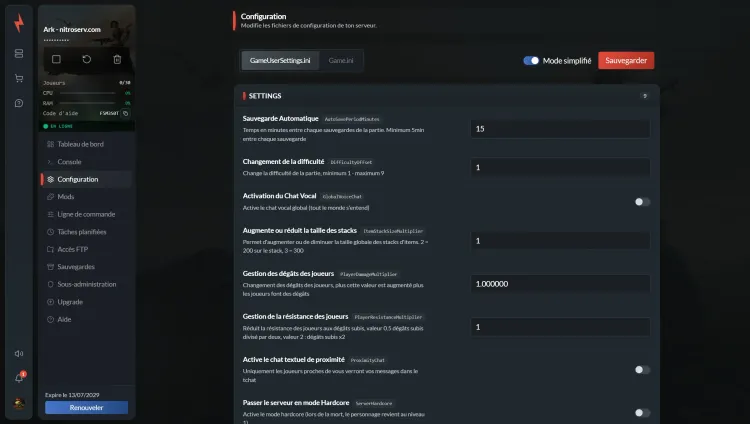Toggle sound using the speaker icon
The height and width of the screenshot is (424, 750).
pyautogui.click(x=19, y=354)
